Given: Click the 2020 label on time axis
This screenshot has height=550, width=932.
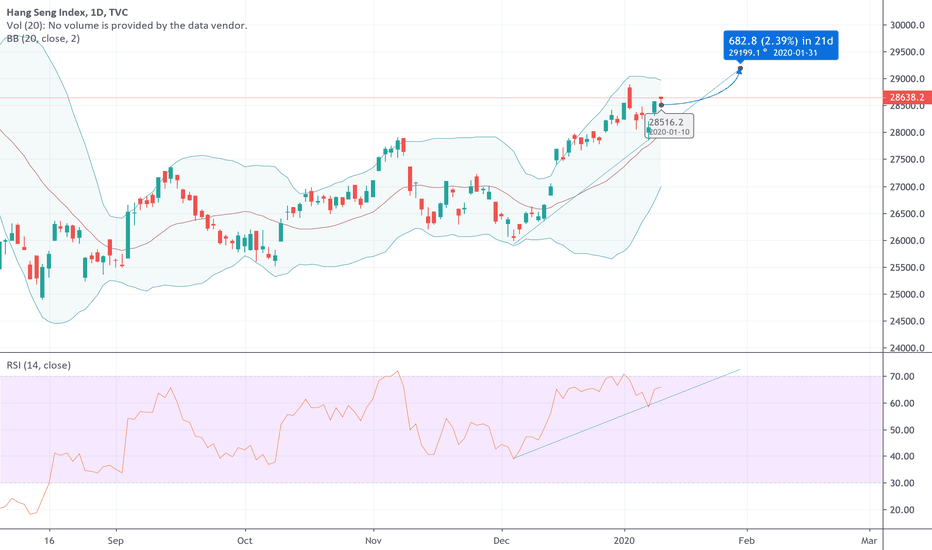Looking at the screenshot, I should [624, 540].
